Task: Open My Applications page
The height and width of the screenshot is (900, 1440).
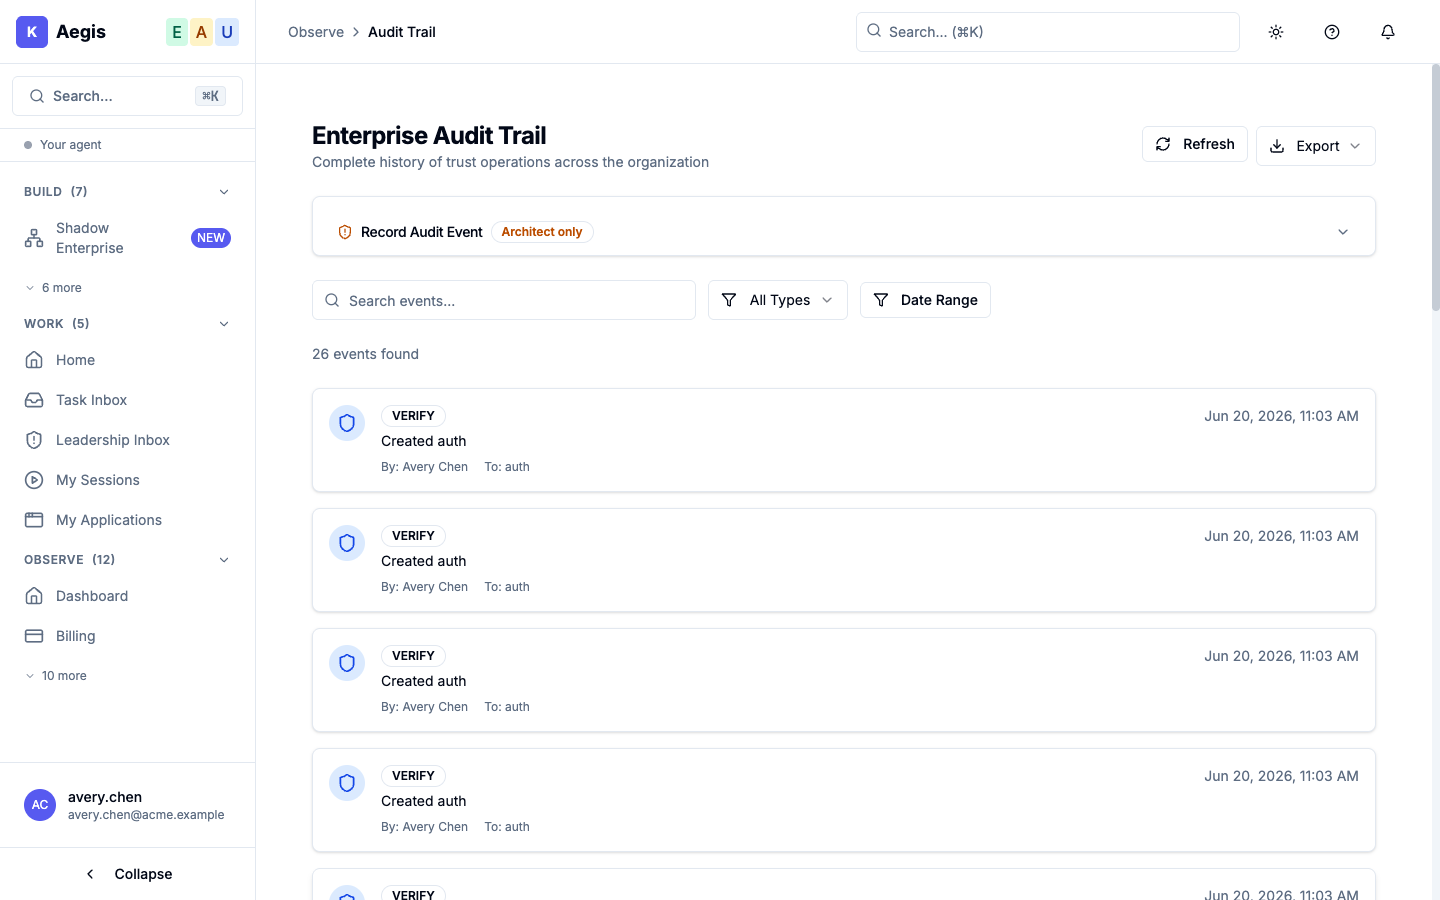Action: coord(127,520)
